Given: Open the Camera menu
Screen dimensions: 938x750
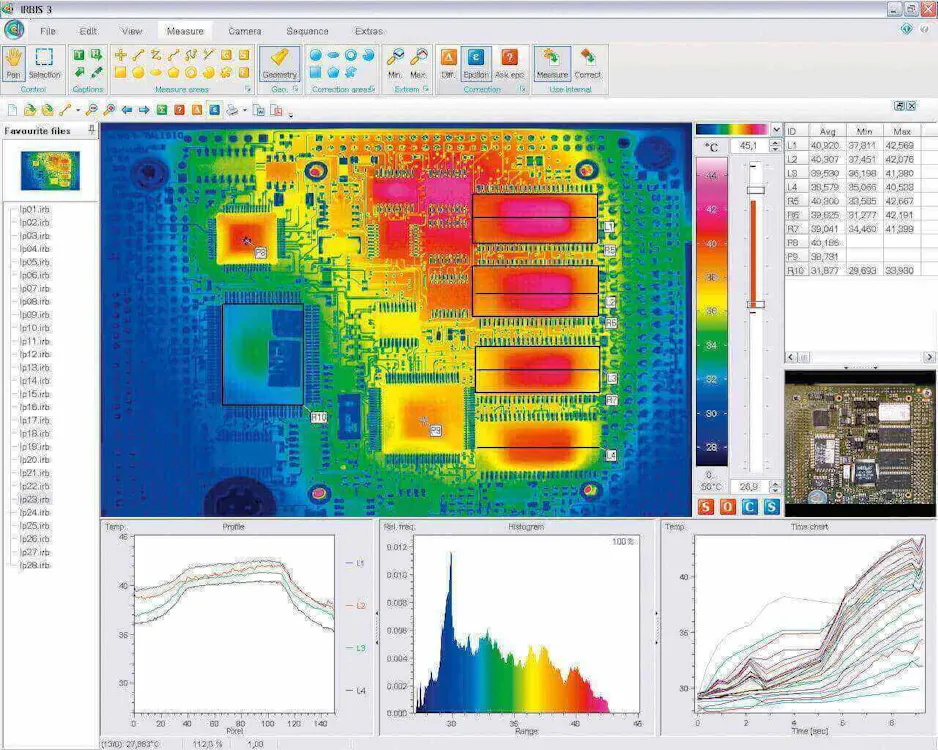Looking at the screenshot, I should [x=244, y=31].
